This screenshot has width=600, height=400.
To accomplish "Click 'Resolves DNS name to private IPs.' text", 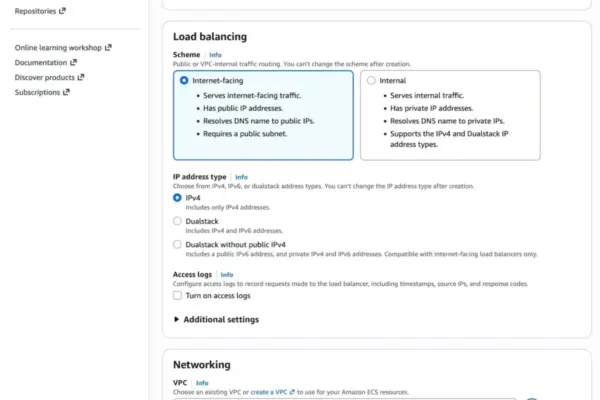I will click(447, 121).
